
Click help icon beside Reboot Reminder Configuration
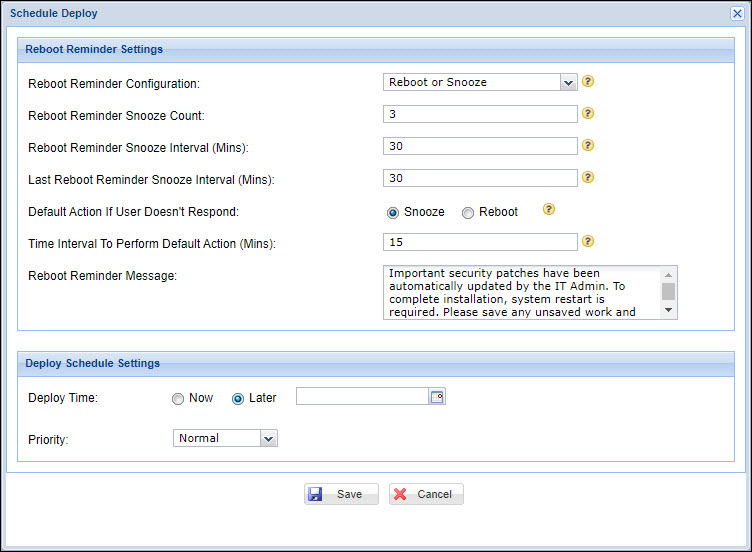(588, 82)
